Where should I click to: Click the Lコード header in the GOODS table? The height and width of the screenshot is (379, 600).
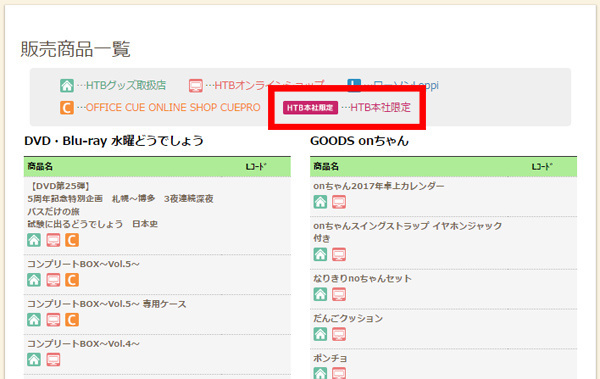coord(542,167)
